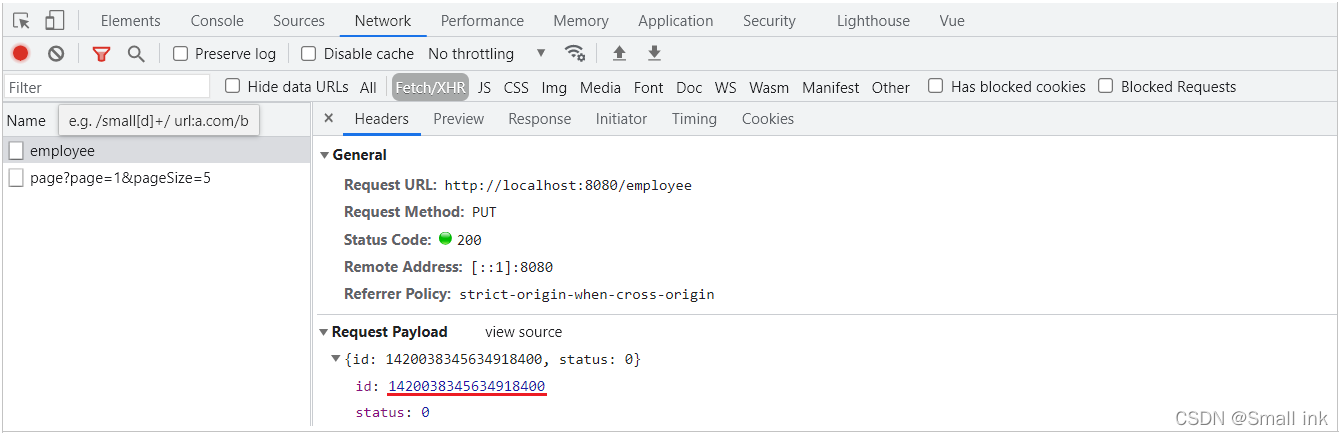
Task: Filter requests by Media
Action: tap(600, 87)
